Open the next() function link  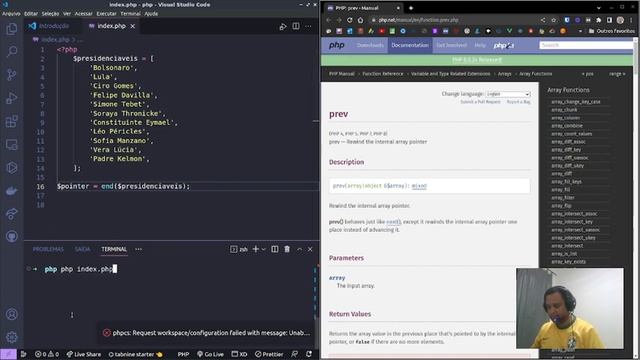pos(393,222)
